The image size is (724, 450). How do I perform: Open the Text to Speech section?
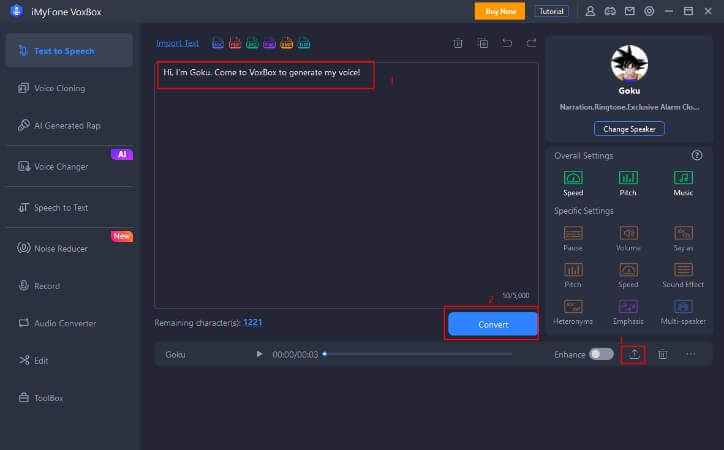pyautogui.click(x=69, y=51)
